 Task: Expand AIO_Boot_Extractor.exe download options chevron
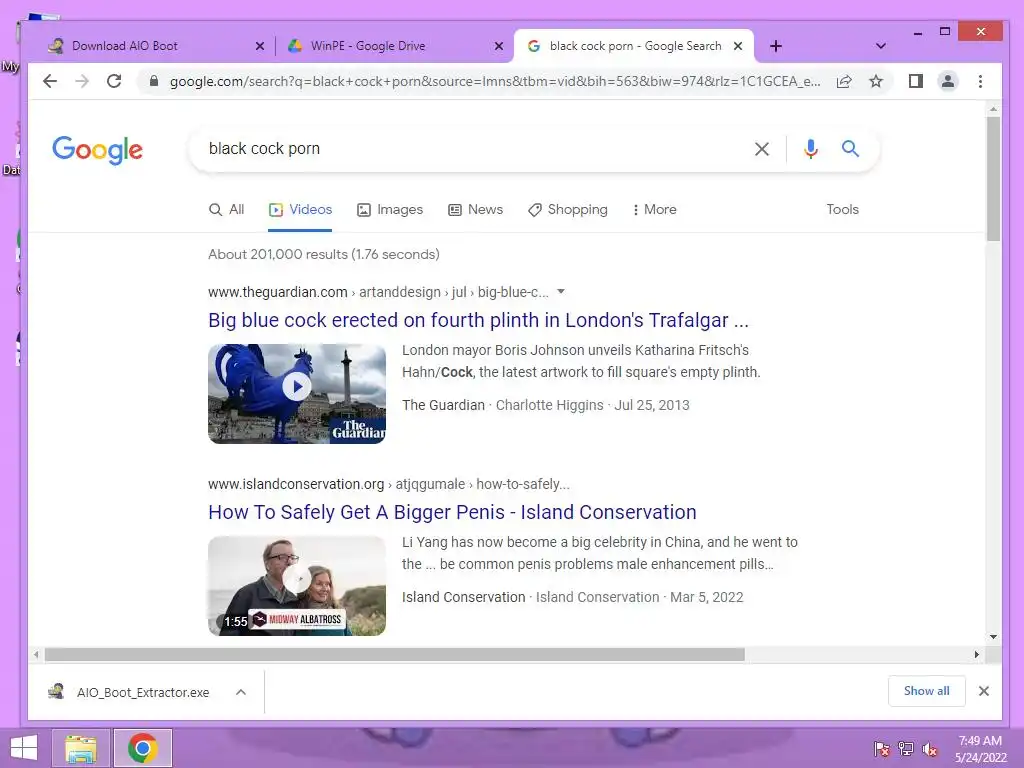(x=241, y=692)
